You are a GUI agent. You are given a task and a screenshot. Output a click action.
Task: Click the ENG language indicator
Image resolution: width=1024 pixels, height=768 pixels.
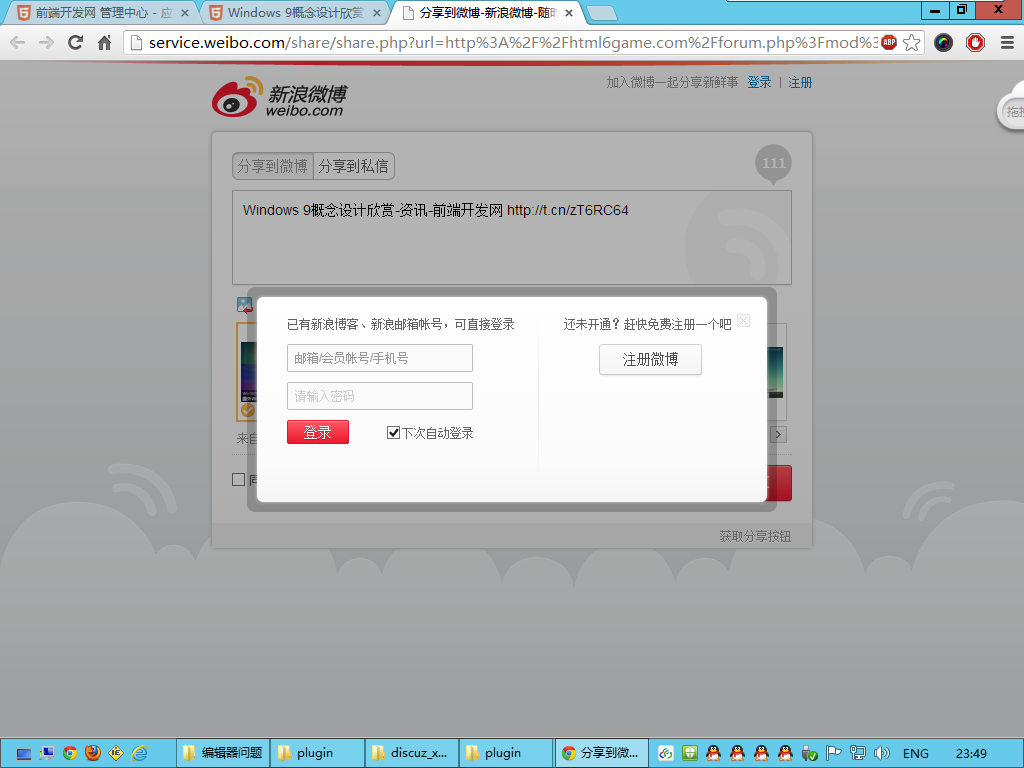click(916, 754)
